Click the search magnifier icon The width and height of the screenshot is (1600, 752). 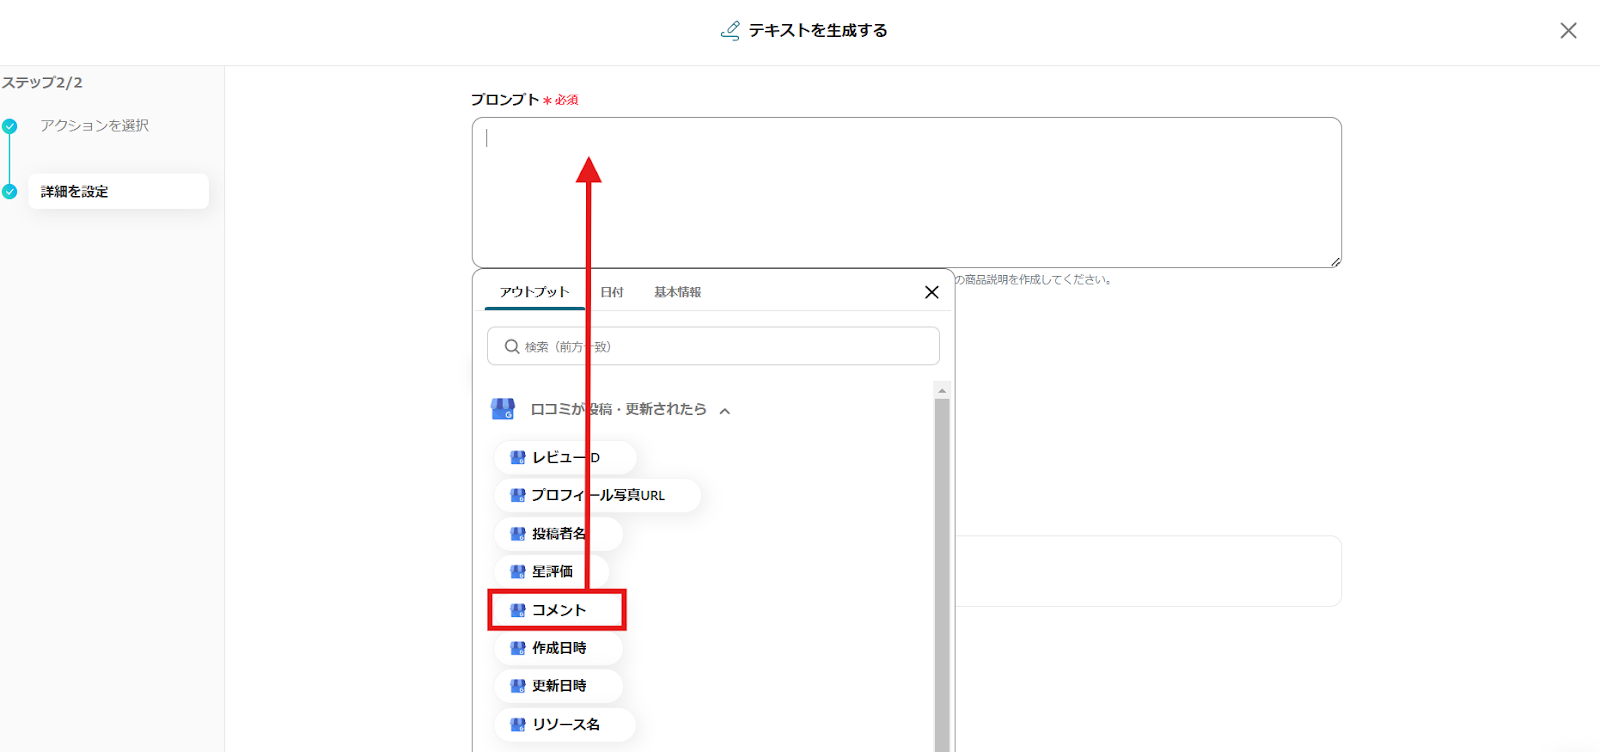[x=512, y=347]
